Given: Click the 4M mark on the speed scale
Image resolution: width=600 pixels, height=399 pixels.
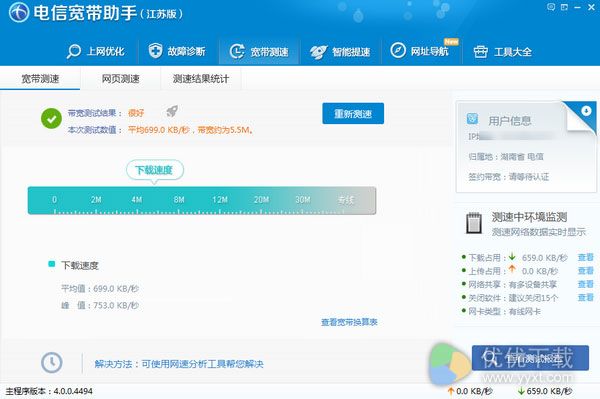Looking at the screenshot, I should click(137, 199).
